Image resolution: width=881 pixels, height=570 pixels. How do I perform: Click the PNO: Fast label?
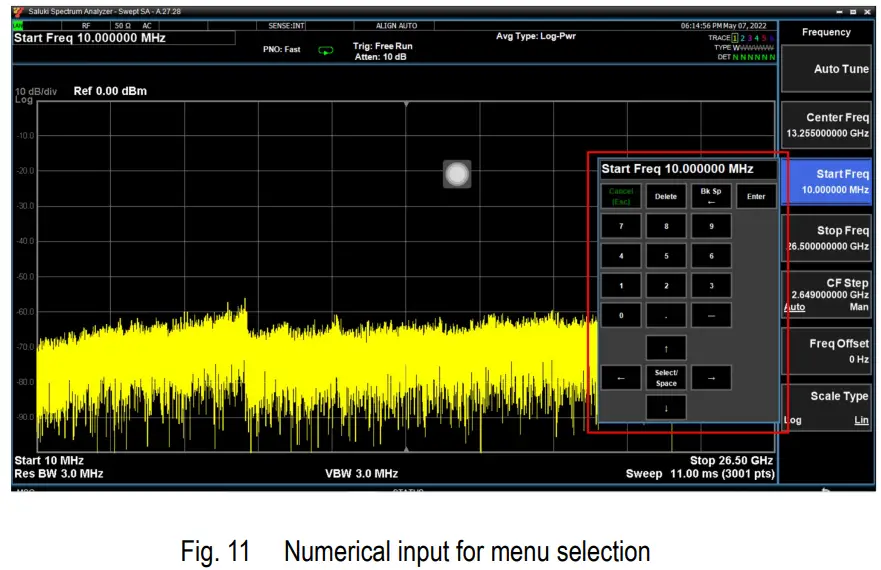click(281, 49)
